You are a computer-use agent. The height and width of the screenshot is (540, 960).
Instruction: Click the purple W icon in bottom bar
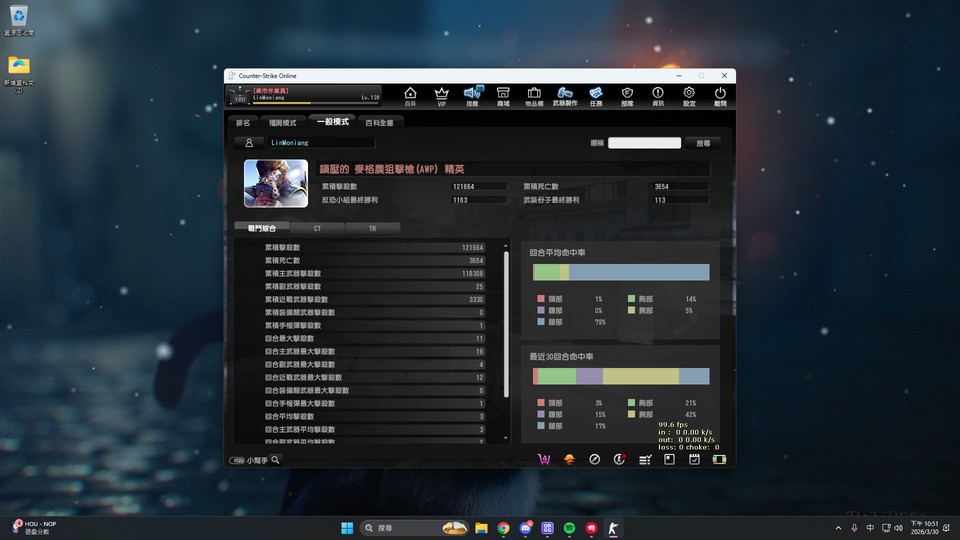click(545, 459)
